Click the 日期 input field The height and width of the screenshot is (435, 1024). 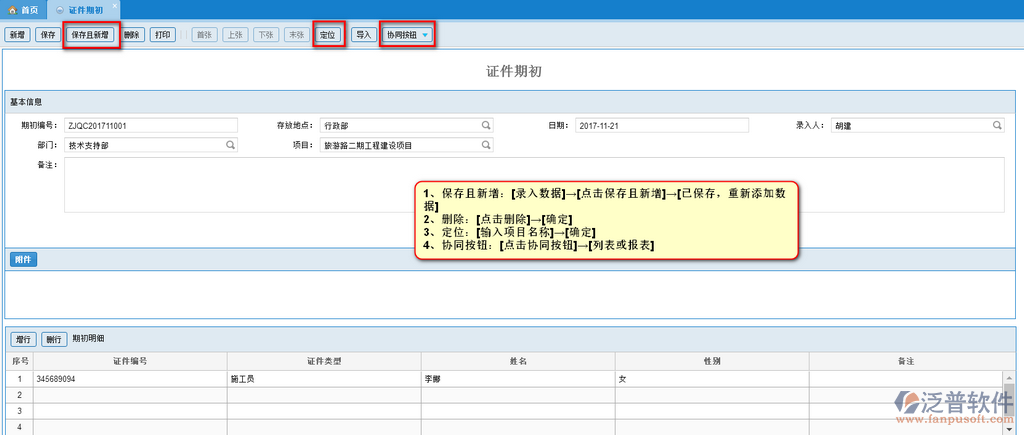[661, 126]
